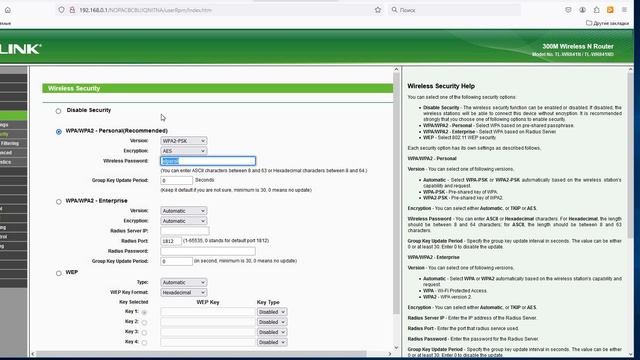Open the Pocket save icon in toolbar
Screen dimensions: 640x360
pyautogui.click(x=568, y=10)
